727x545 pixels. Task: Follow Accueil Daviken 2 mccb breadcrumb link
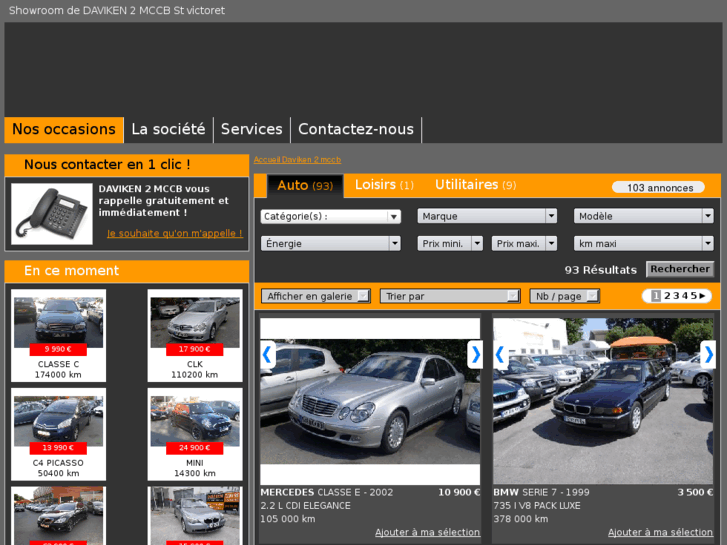(297, 160)
